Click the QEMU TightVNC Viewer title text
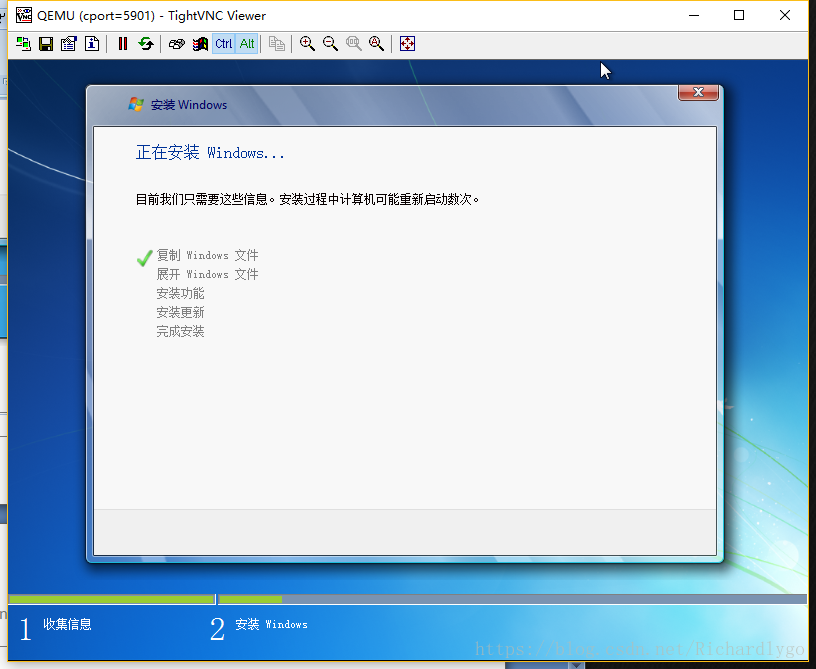 point(151,16)
